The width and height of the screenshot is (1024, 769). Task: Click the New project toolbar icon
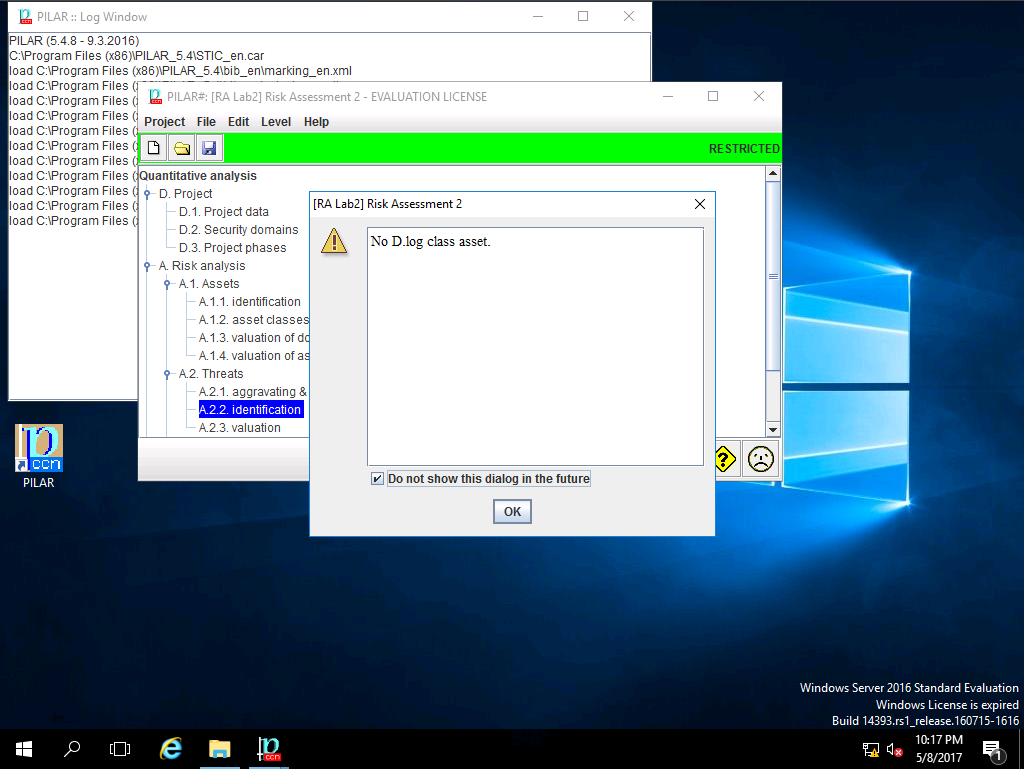[154, 148]
